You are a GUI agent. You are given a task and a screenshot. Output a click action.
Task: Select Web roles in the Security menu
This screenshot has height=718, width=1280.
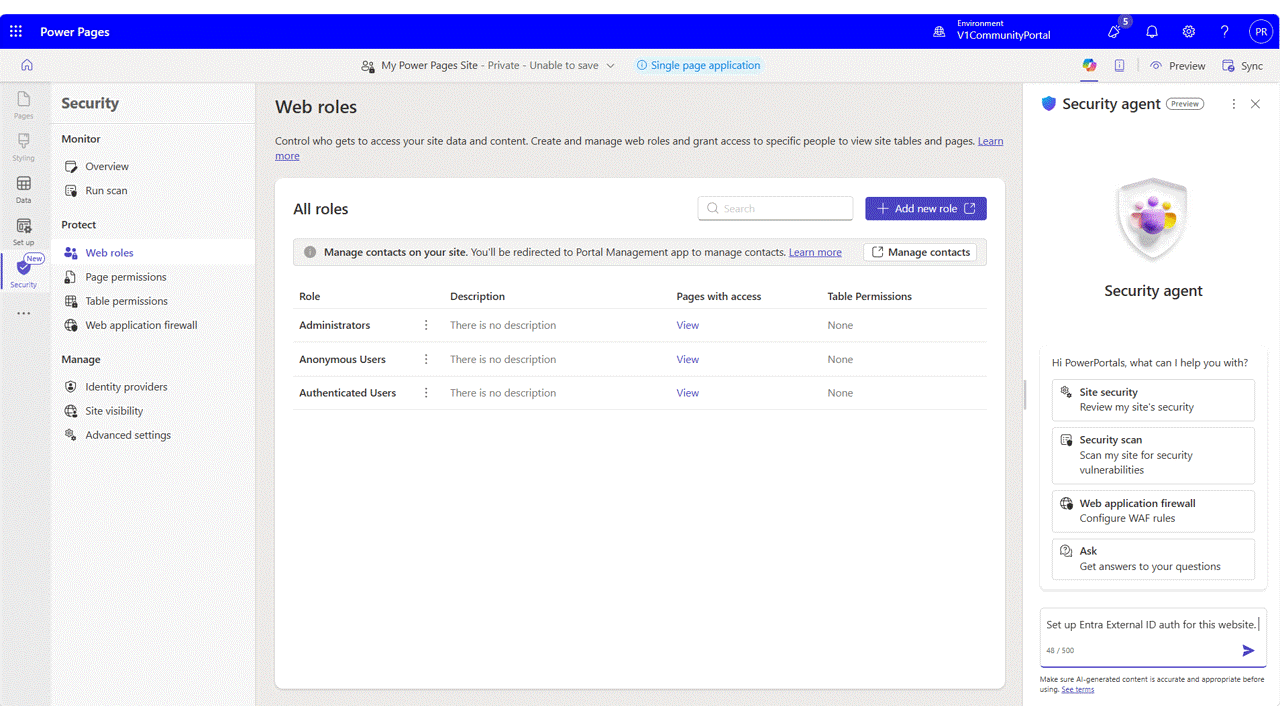[153, 253]
